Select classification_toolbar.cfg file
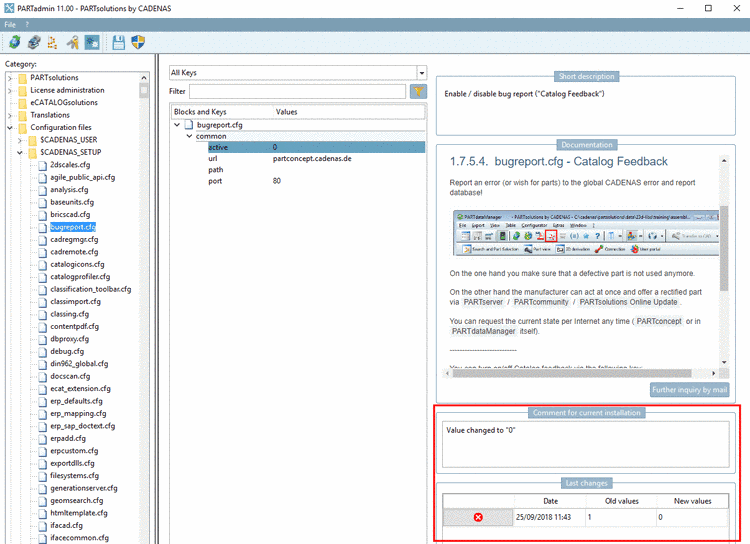750x544 pixels. pyautogui.click(x=91, y=289)
